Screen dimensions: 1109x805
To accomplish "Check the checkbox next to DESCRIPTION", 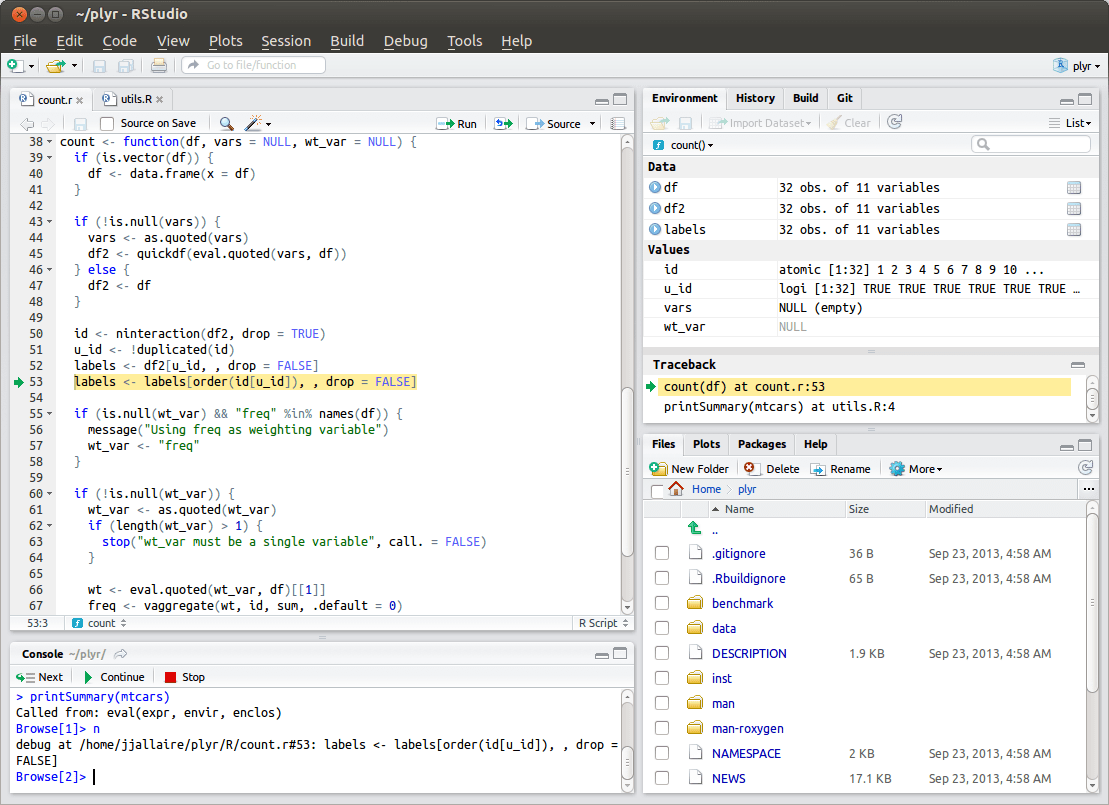I will point(662,653).
